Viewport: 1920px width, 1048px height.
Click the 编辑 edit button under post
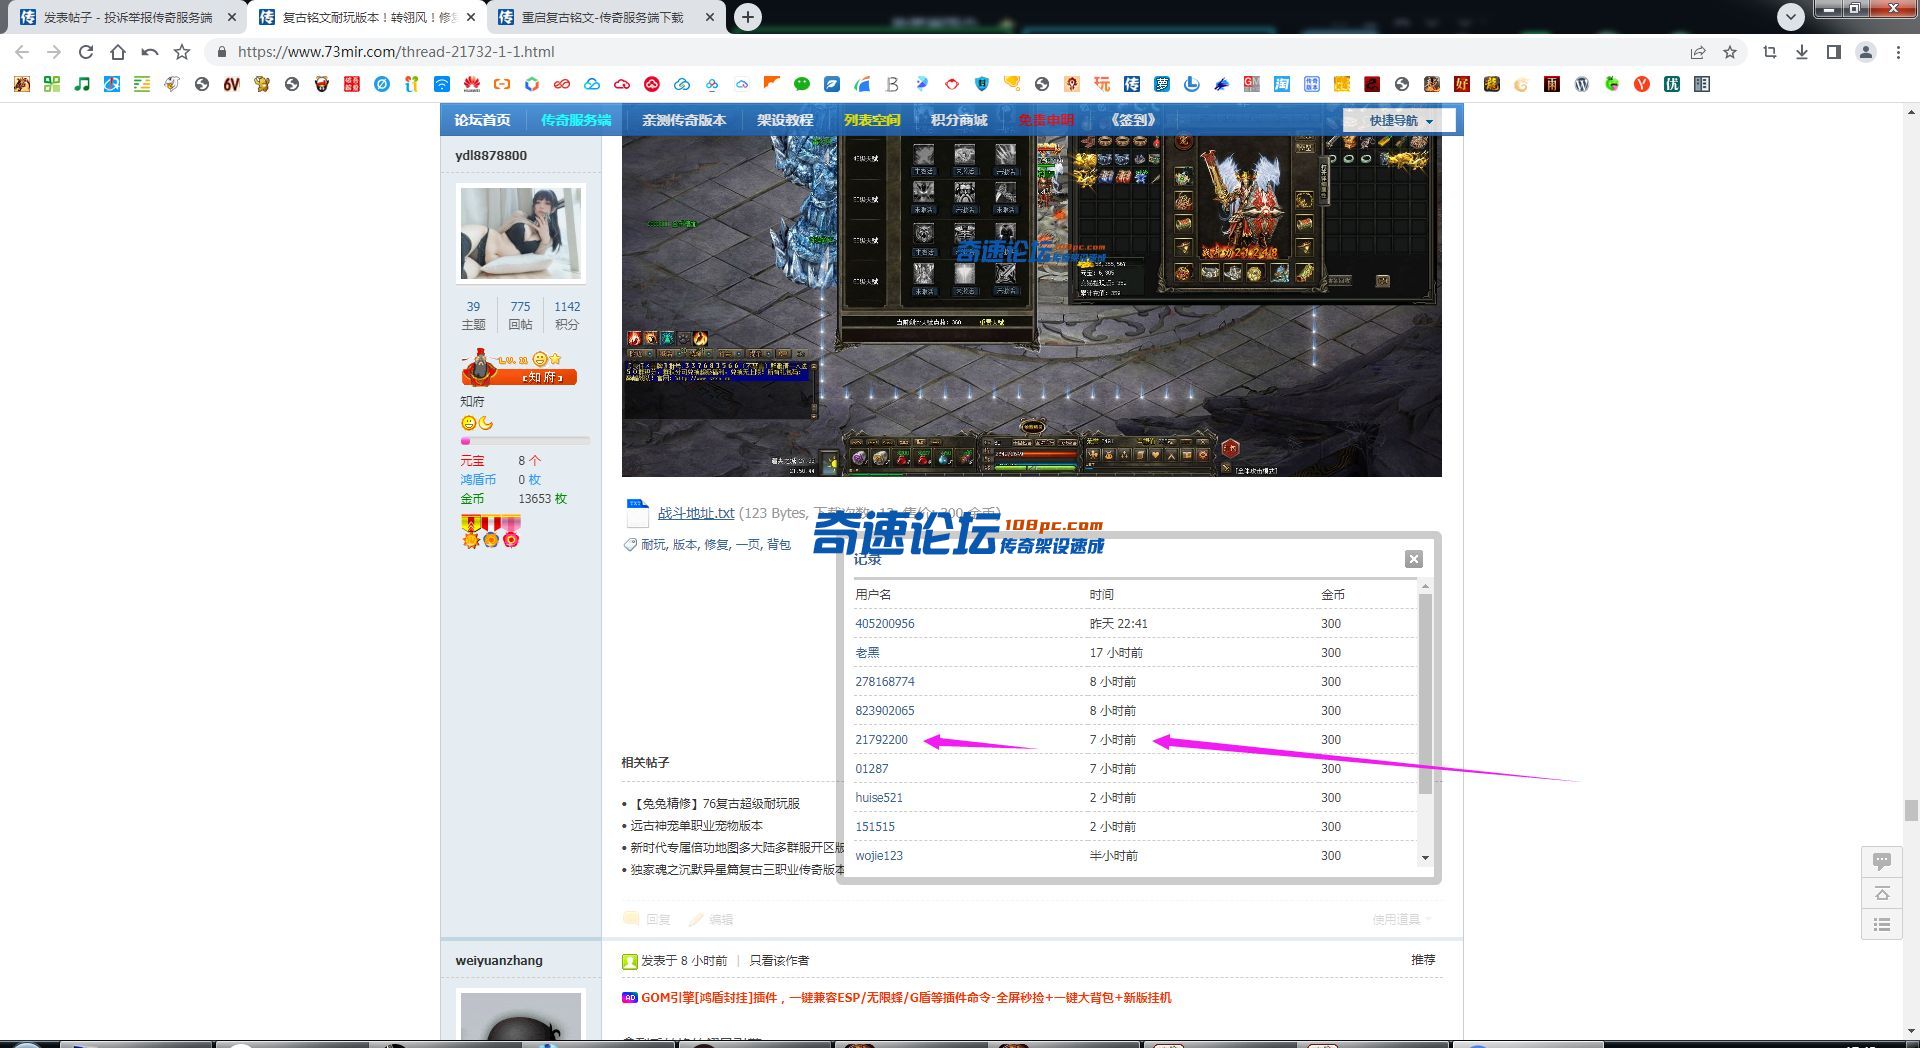point(711,919)
